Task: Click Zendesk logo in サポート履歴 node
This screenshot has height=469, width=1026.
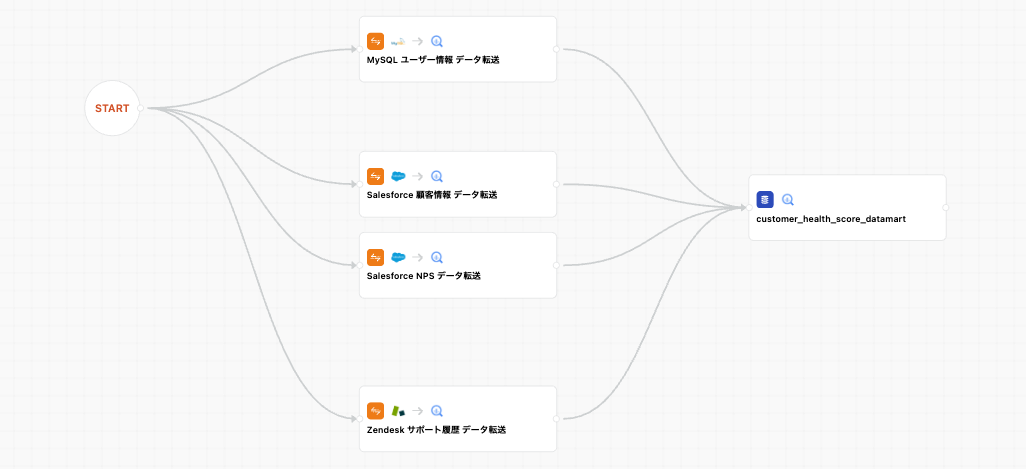Action: [x=398, y=411]
